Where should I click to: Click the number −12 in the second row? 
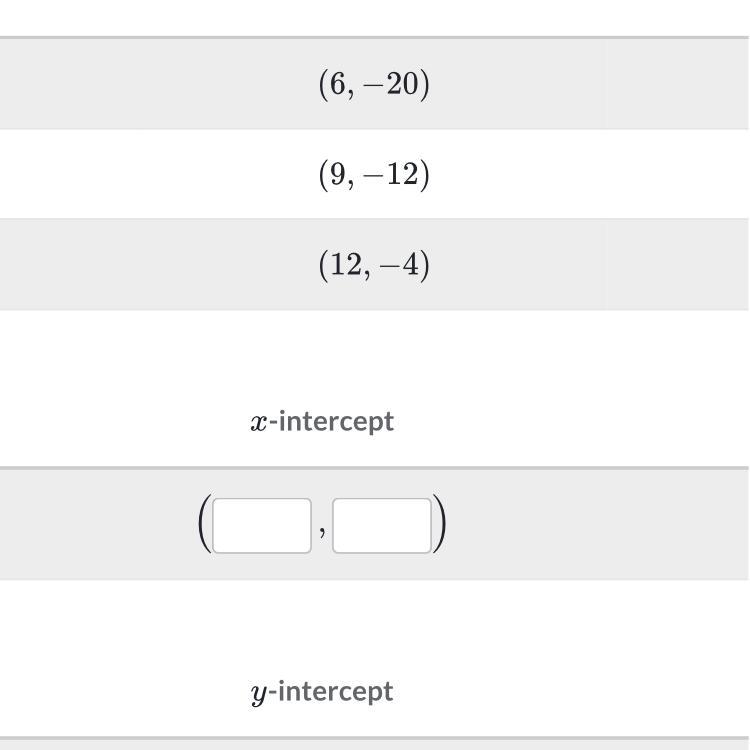(x=393, y=175)
